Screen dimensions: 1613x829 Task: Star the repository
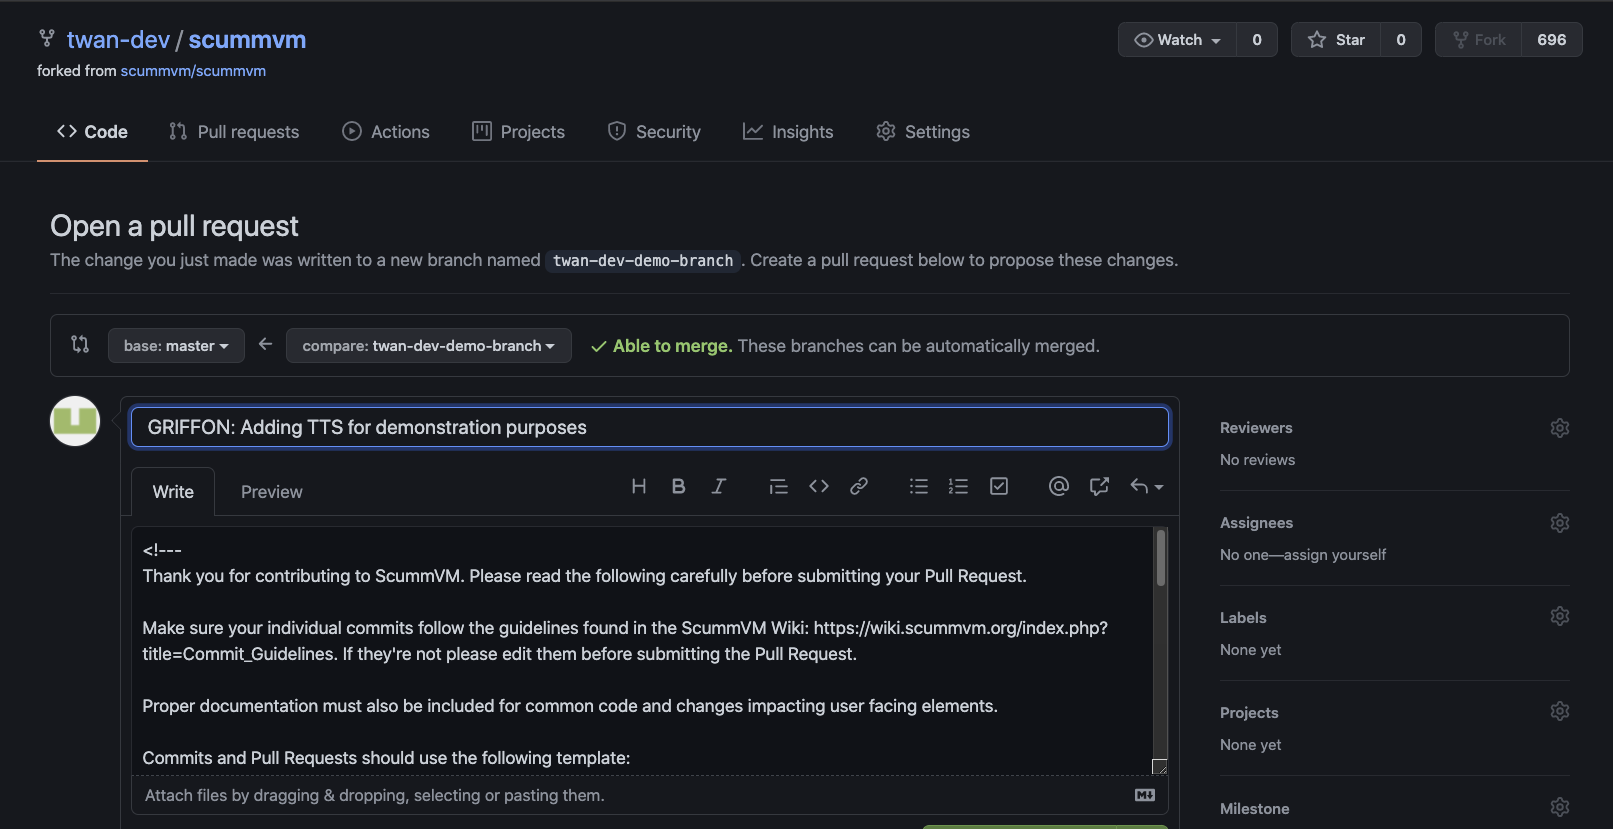1336,40
